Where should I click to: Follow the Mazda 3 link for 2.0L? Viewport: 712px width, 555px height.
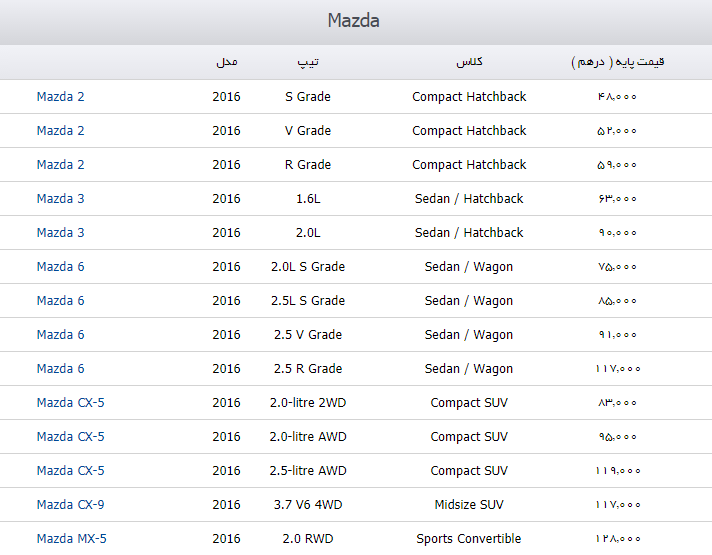(x=60, y=233)
